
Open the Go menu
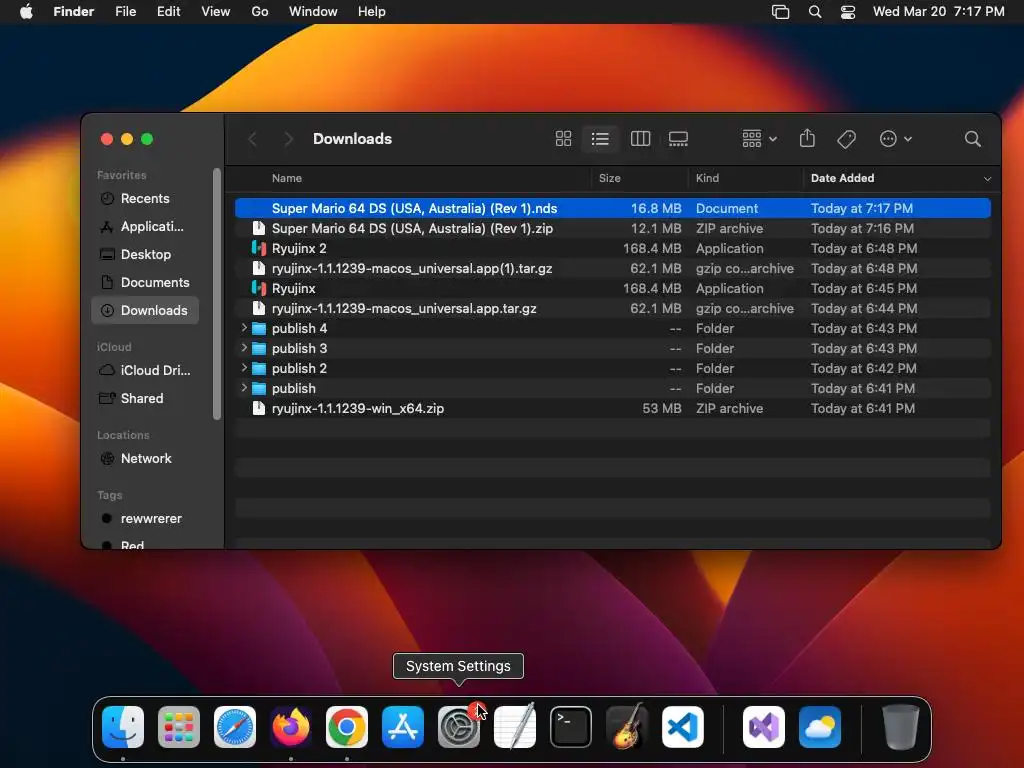[x=260, y=12]
